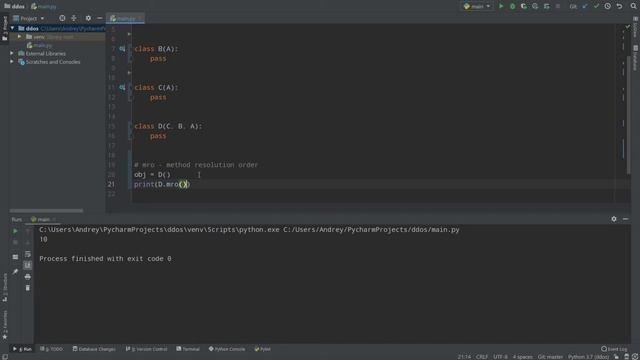Collapse the class D code block
640x360 pixels.
tap(130, 126)
